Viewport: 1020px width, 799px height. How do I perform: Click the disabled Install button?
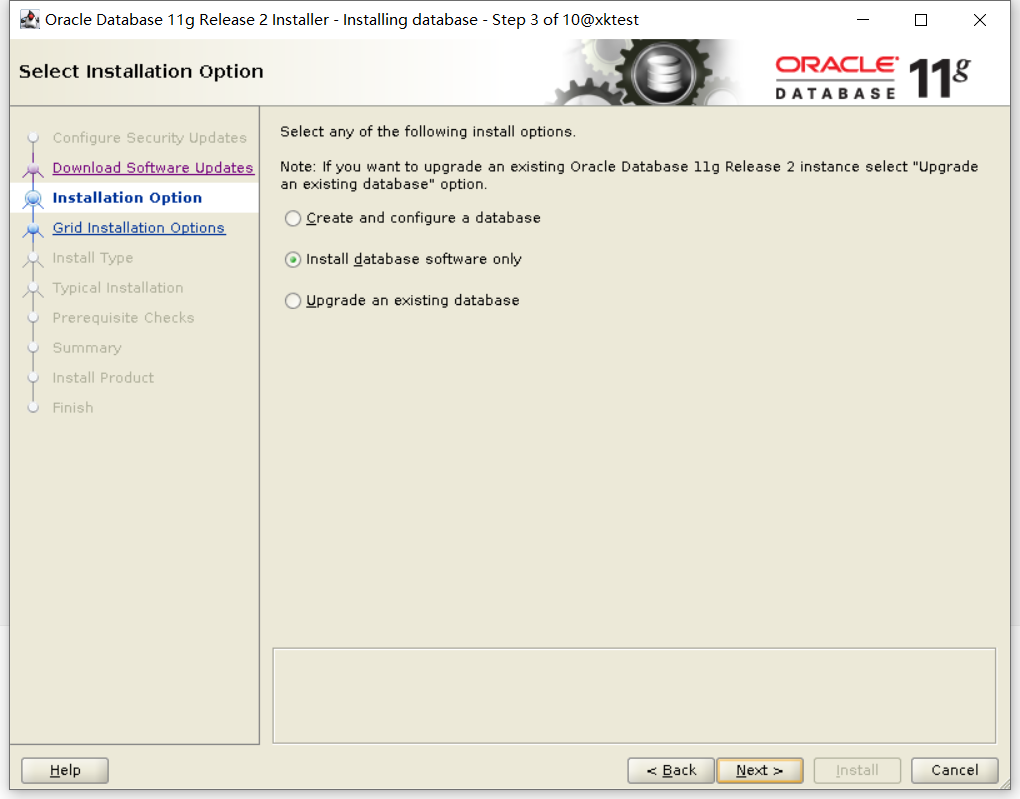tap(857, 770)
